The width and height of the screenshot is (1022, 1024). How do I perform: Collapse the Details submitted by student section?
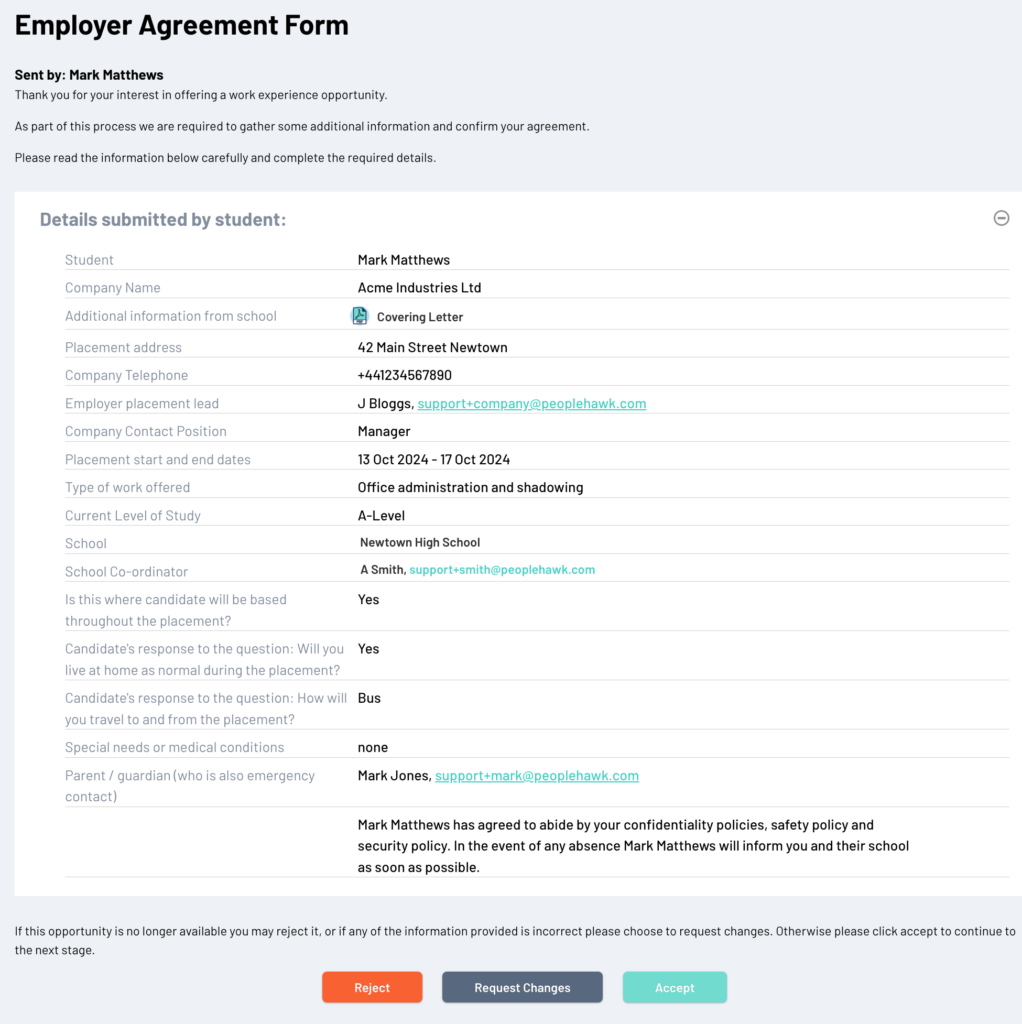[x=1000, y=218]
